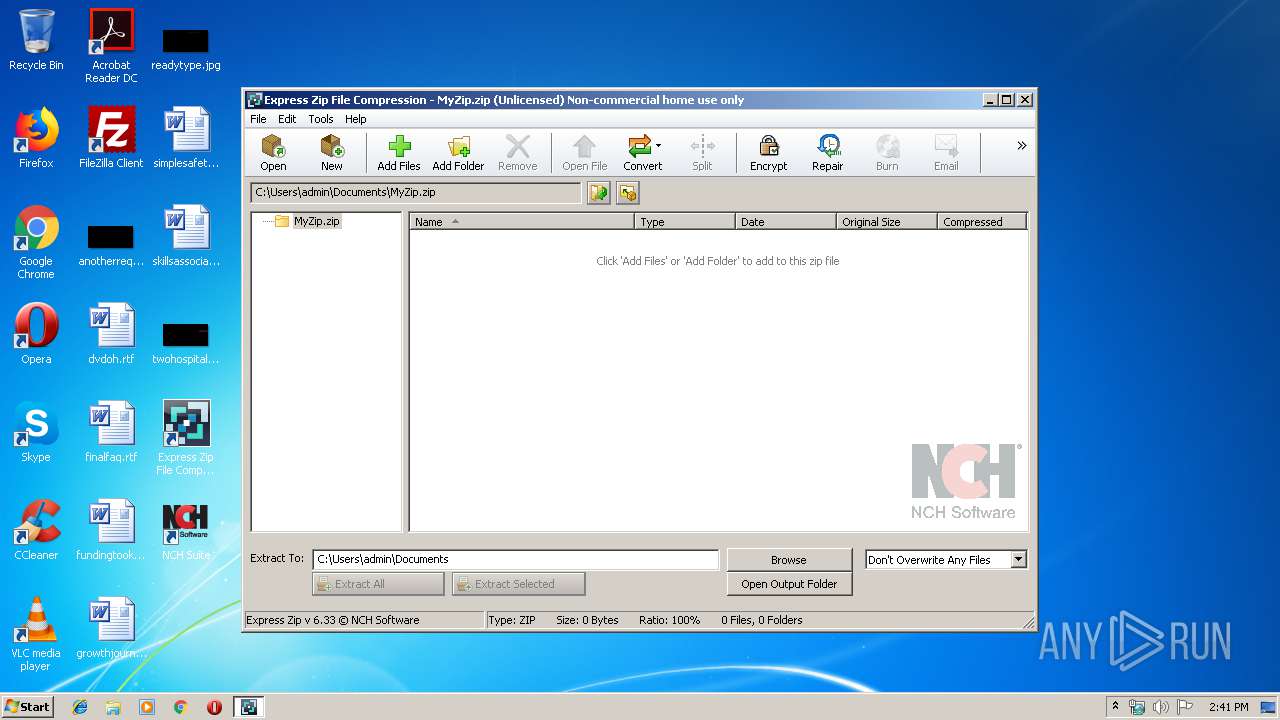Click the Browse button

[789, 560]
